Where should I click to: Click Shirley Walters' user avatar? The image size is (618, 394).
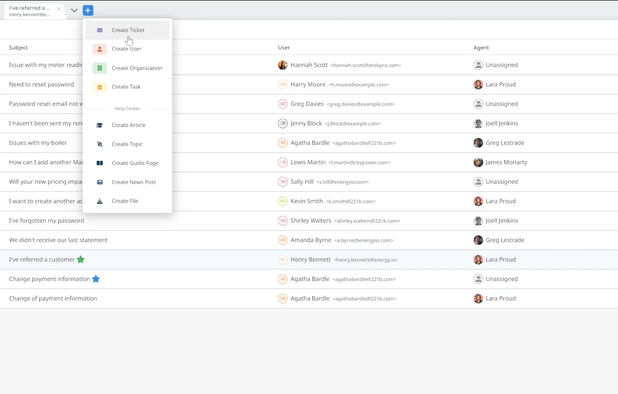(x=283, y=221)
